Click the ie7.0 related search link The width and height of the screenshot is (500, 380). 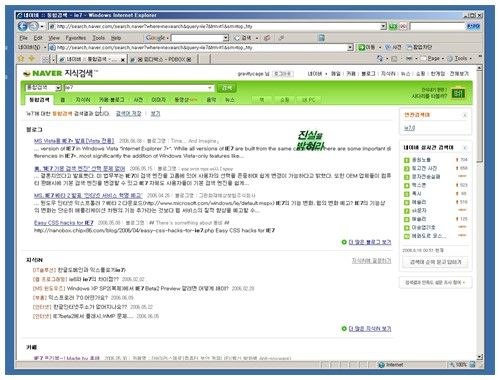[x=409, y=128]
